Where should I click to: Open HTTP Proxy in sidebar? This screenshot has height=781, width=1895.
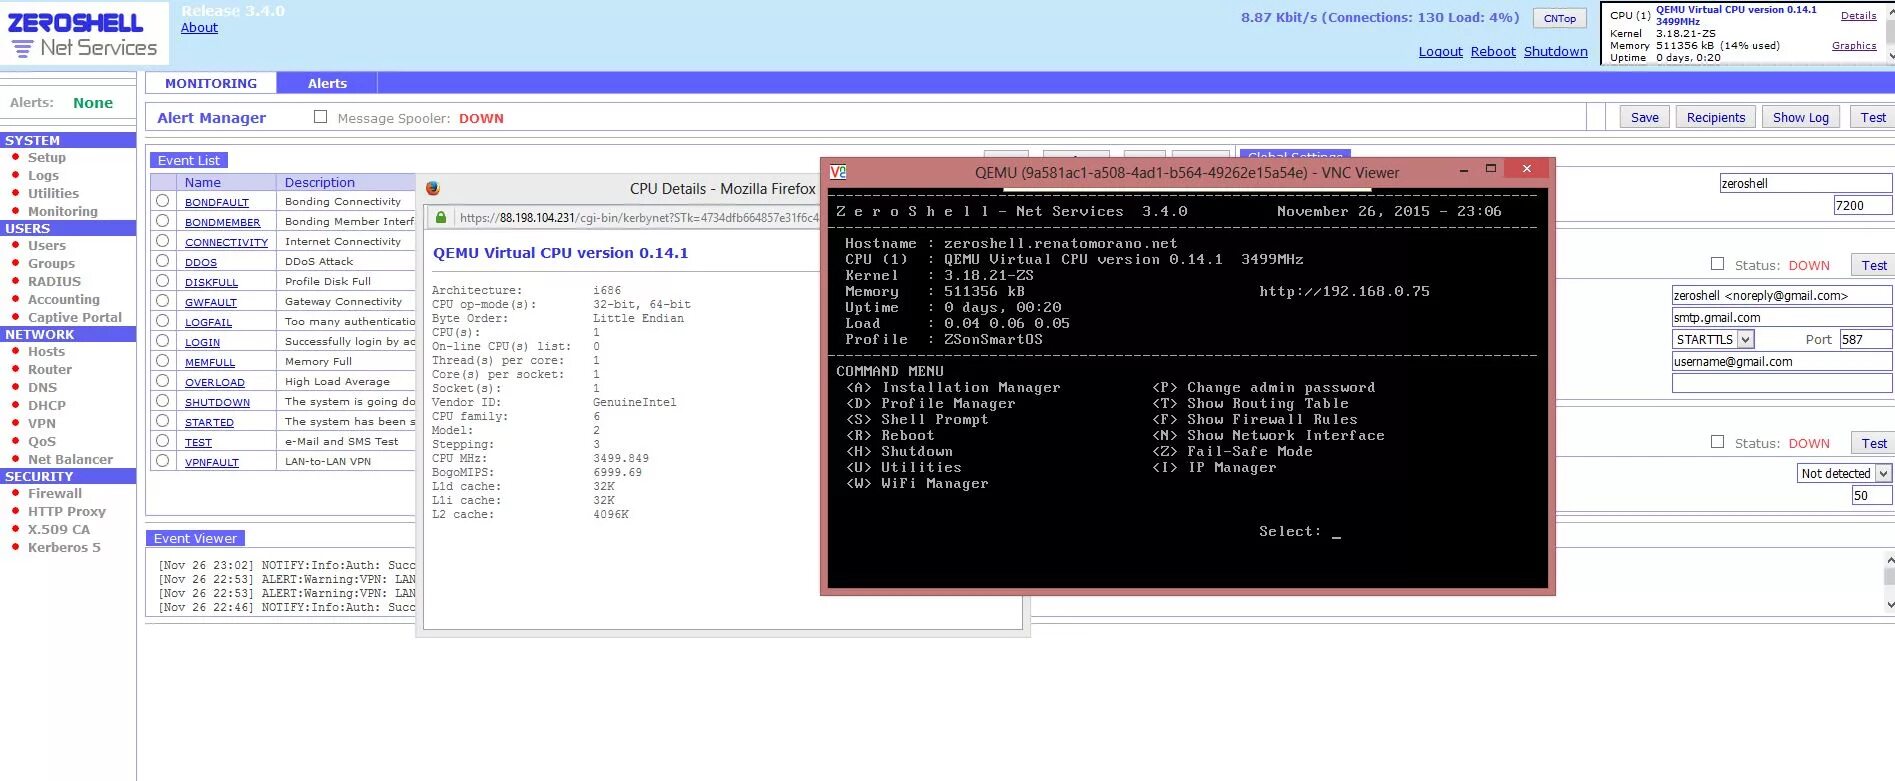tap(67, 511)
